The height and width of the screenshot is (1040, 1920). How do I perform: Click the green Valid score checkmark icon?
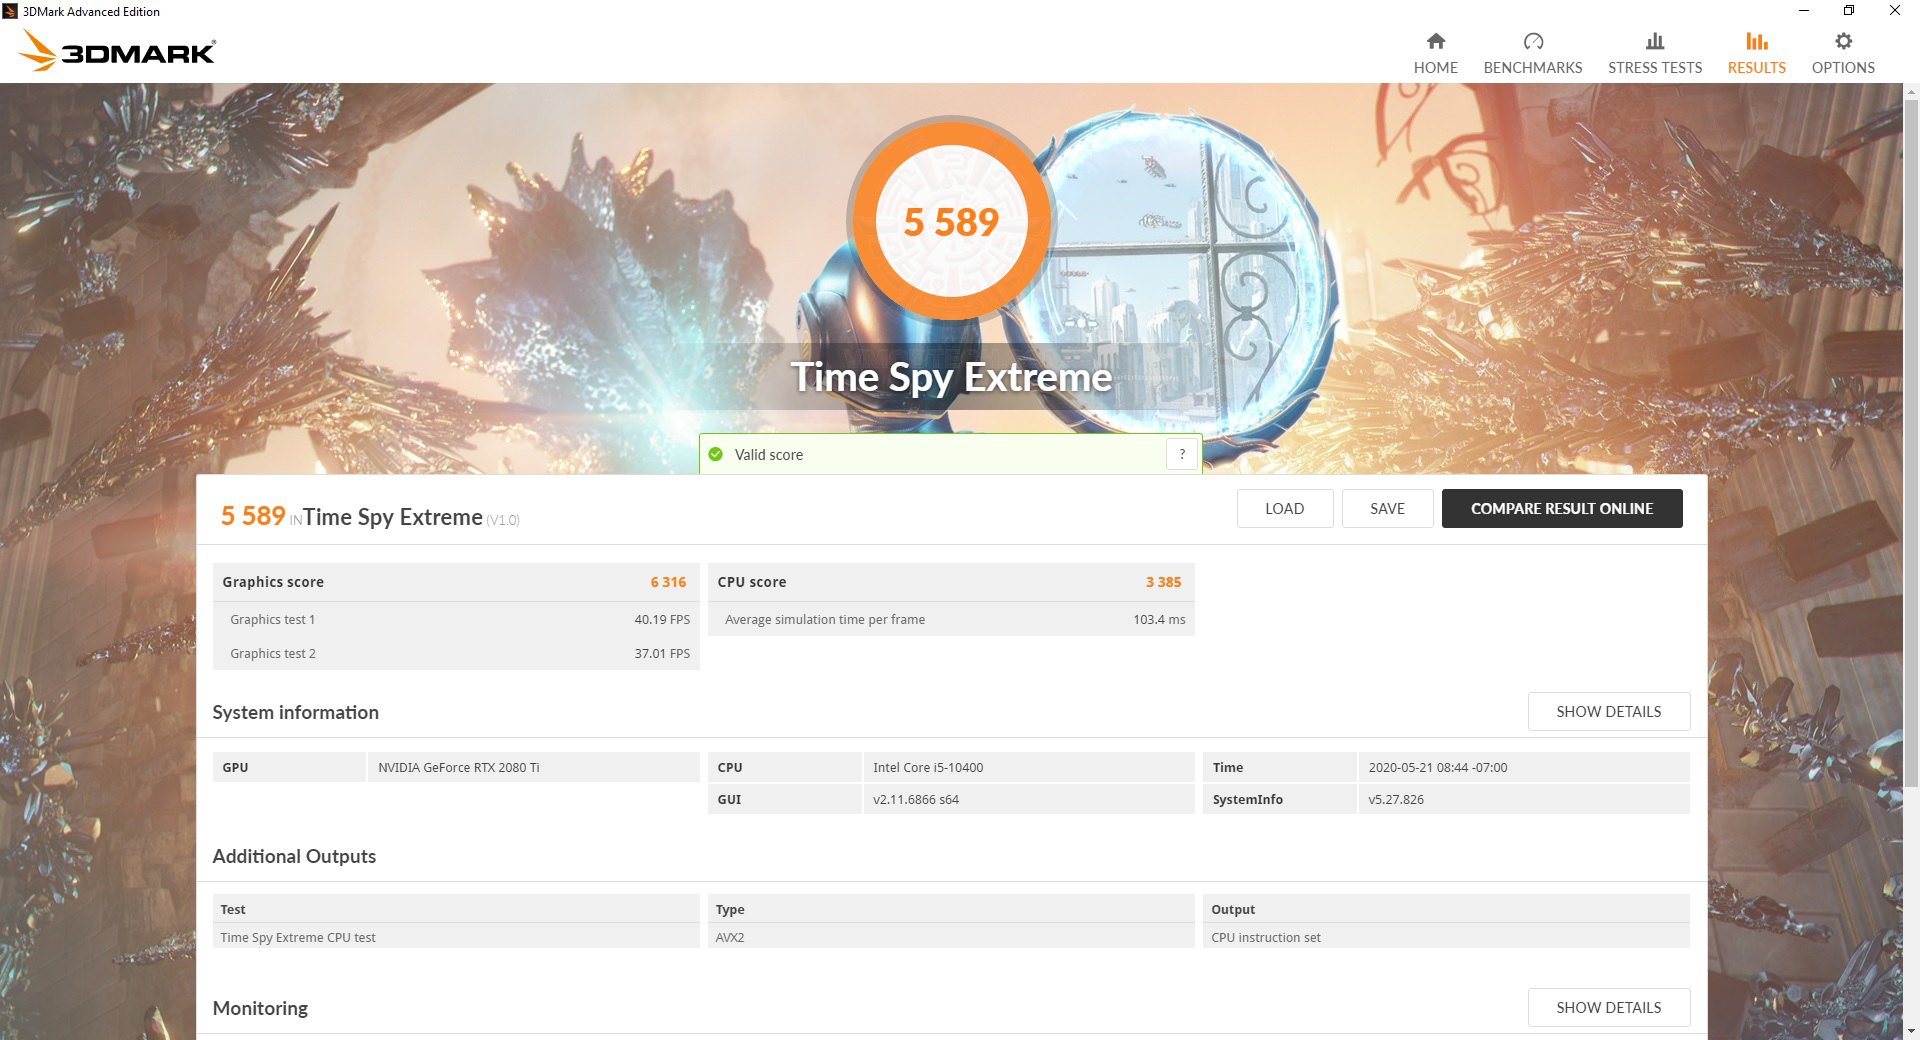(x=715, y=455)
